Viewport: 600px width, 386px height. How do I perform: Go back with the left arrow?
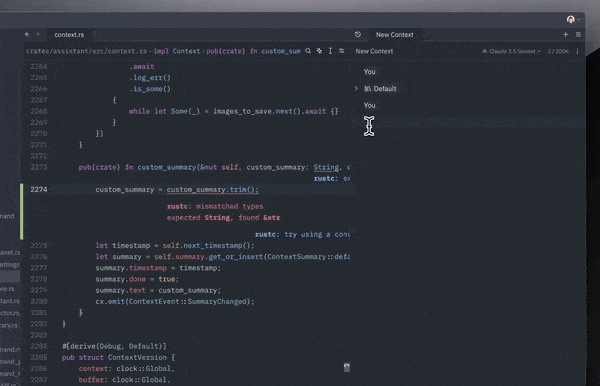[x=27, y=34]
